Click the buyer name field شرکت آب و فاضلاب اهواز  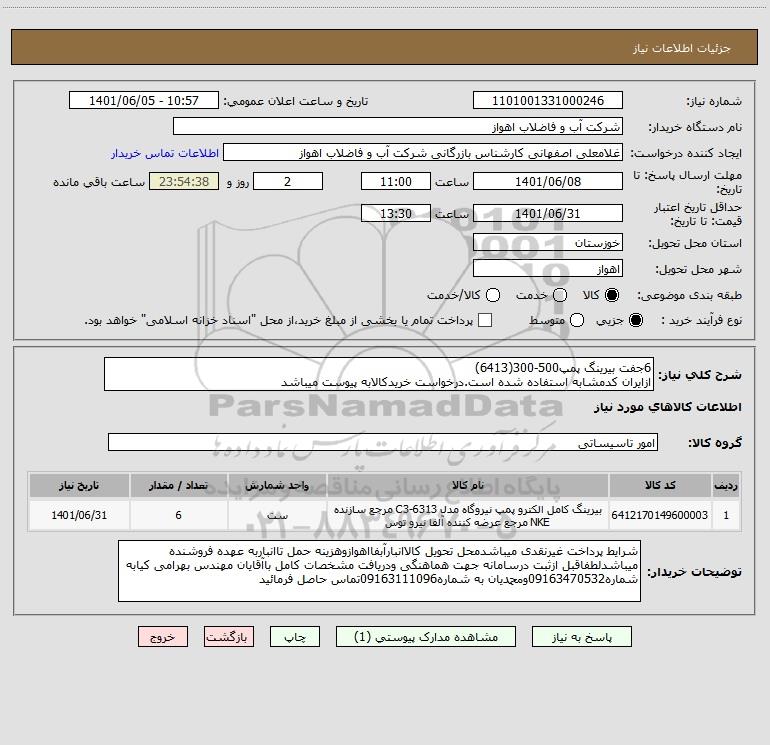(398, 127)
